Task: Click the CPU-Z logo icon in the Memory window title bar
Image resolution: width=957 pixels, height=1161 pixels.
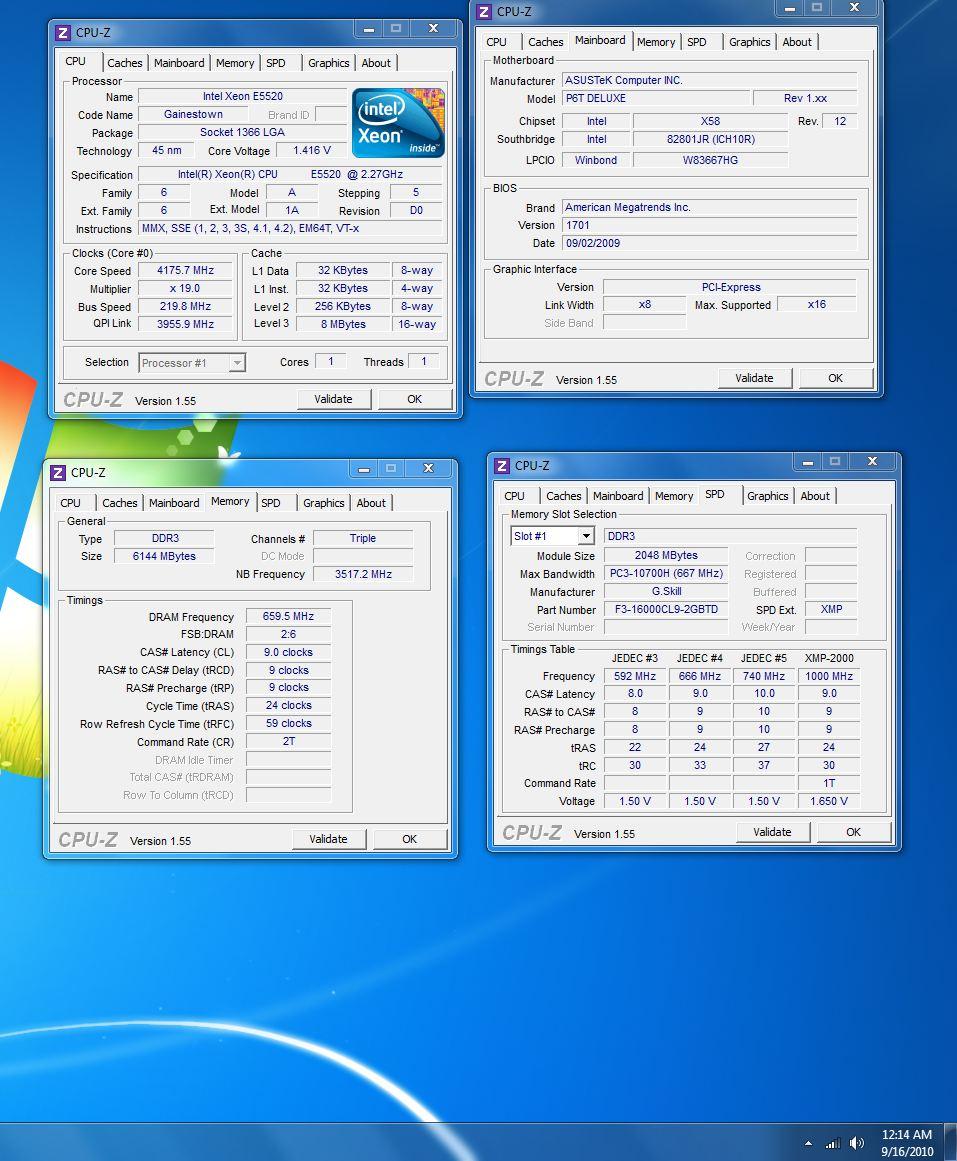Action: coord(58,472)
